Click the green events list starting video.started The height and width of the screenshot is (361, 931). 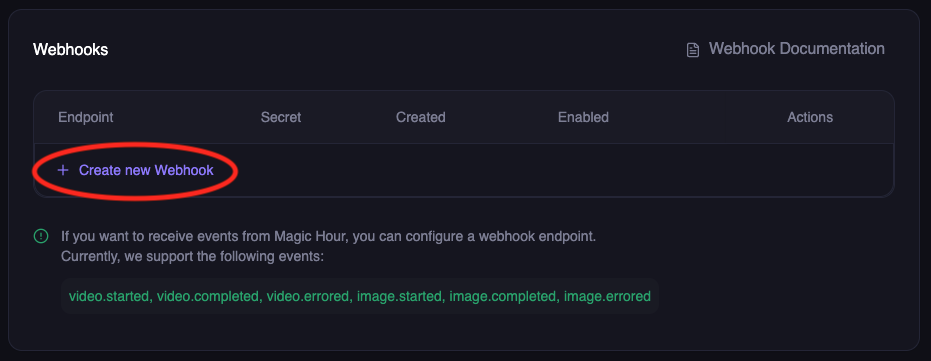360,296
